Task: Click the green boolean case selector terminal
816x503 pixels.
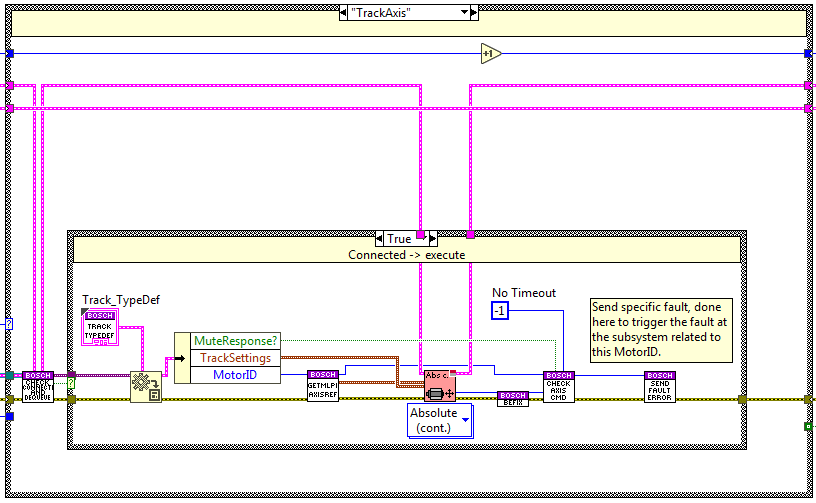Action: pyautogui.click(x=71, y=383)
